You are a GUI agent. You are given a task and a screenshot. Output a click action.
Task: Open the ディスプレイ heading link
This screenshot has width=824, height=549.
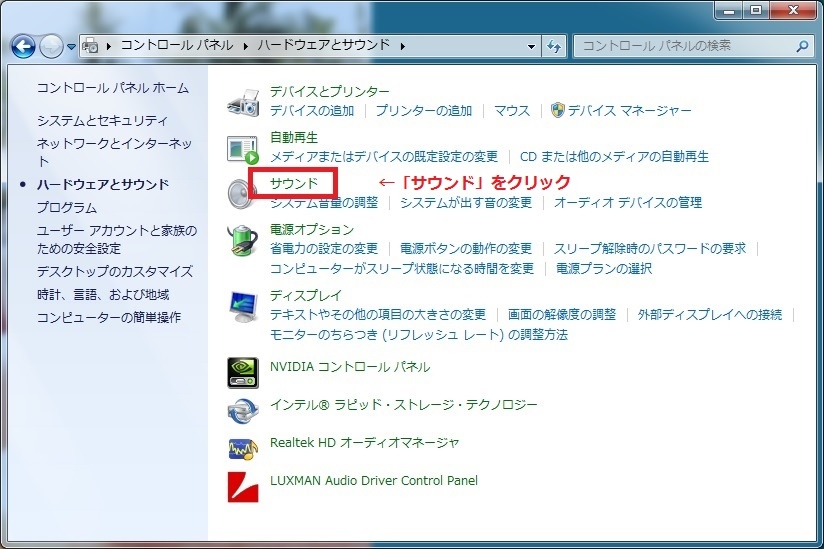[x=306, y=295]
